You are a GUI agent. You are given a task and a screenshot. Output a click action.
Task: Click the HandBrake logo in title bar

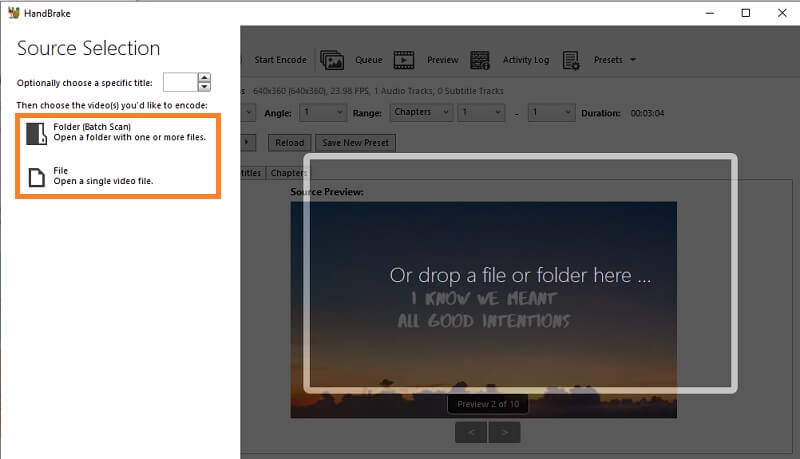13,13
